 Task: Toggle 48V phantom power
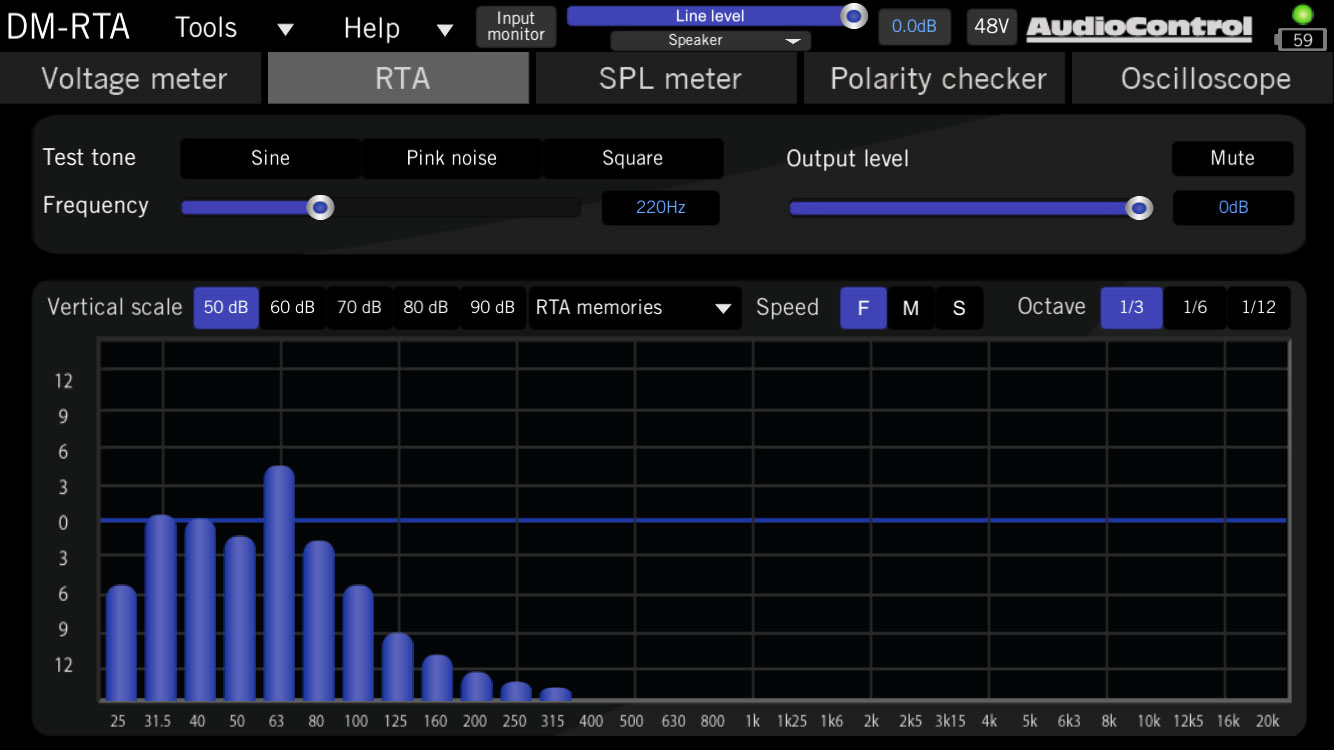991,26
